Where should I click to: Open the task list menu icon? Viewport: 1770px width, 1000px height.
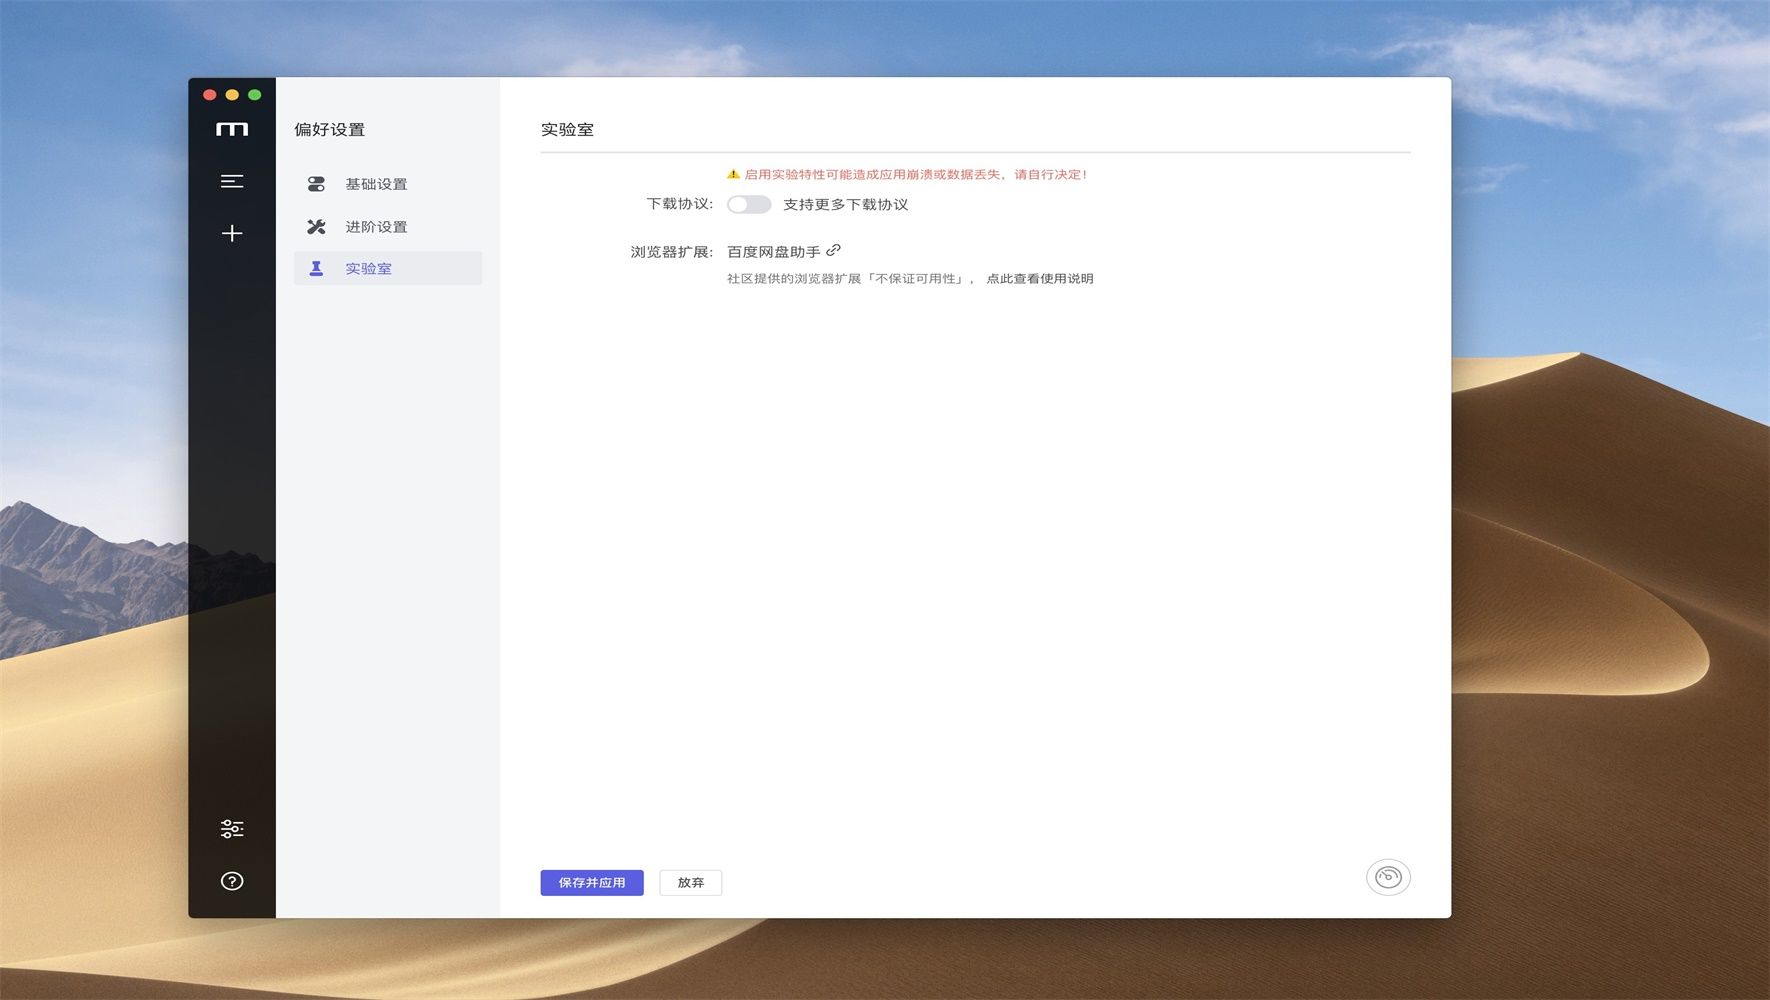click(232, 181)
